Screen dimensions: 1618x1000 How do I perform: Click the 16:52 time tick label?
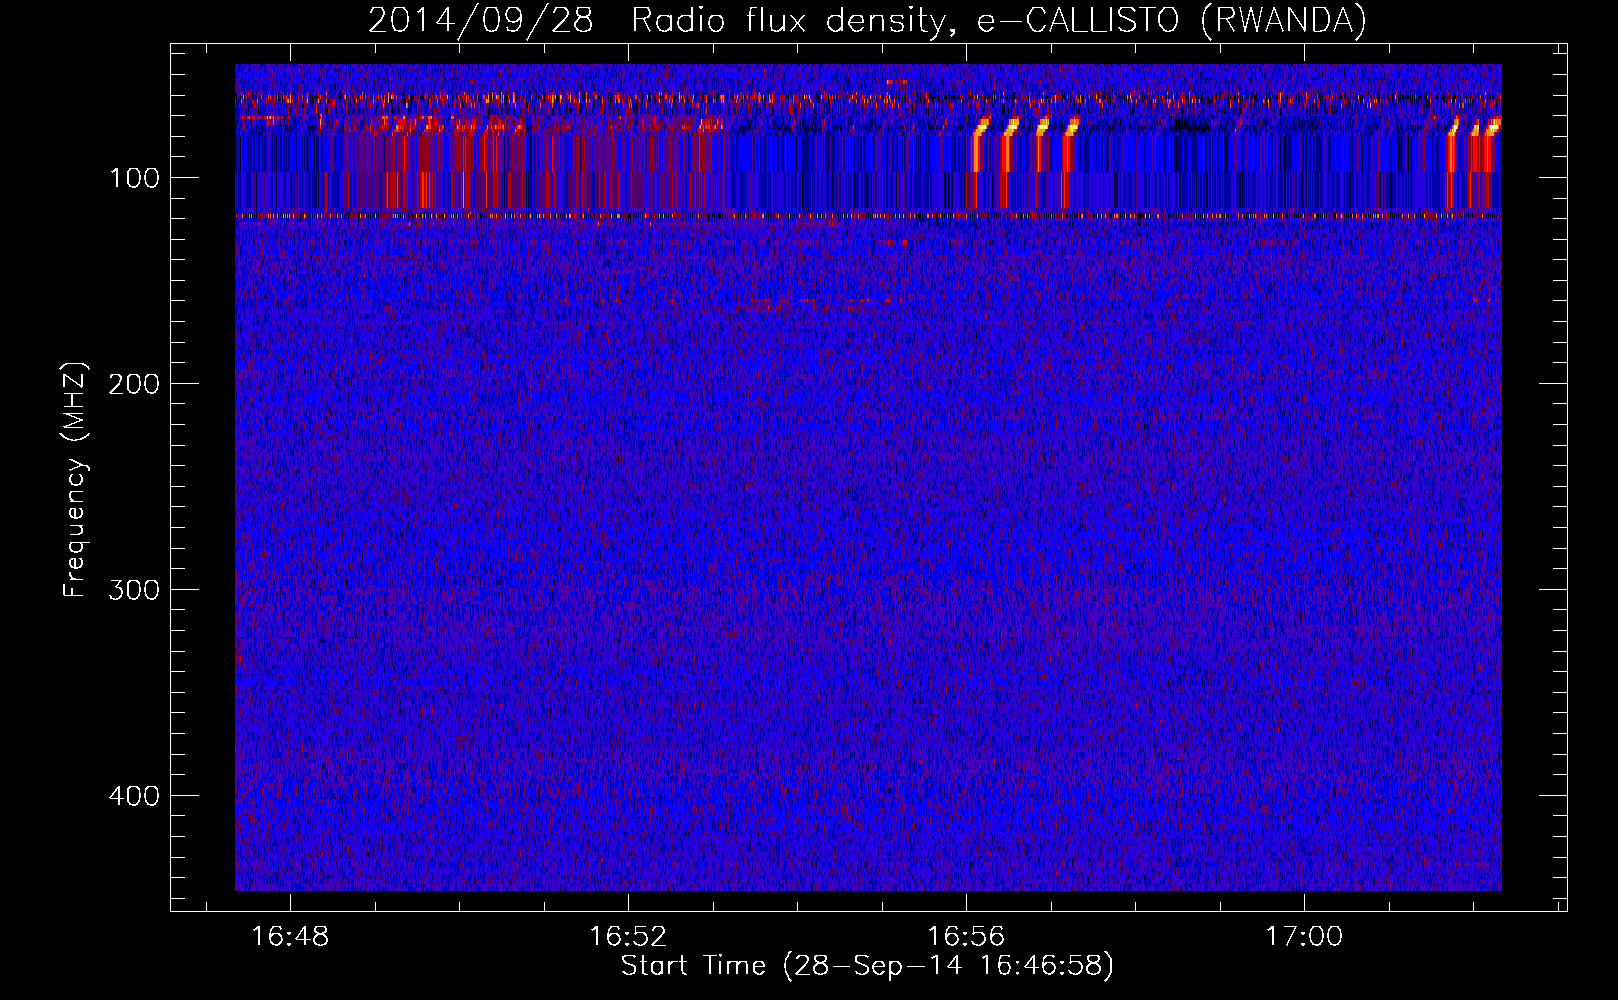coord(628,937)
